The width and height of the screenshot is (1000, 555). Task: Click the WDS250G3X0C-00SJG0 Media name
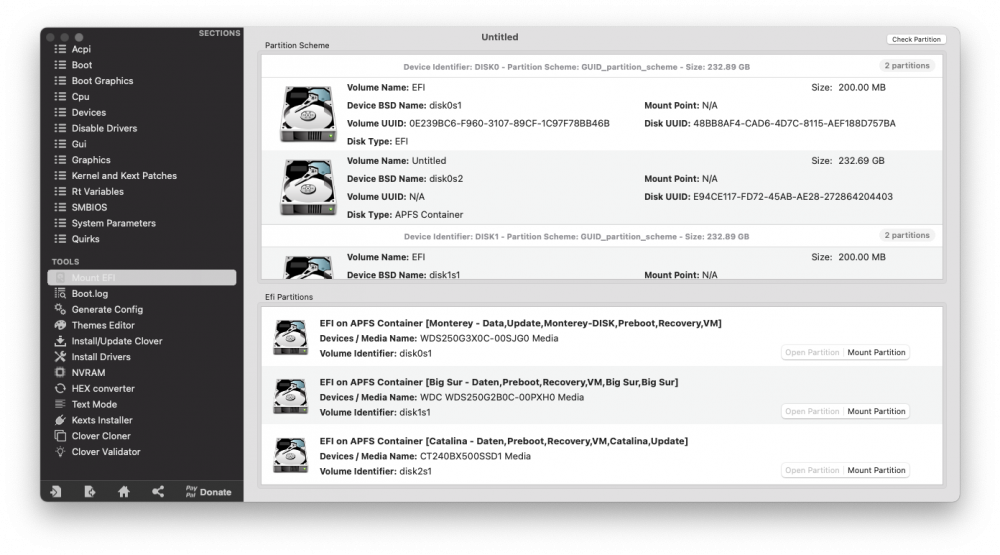tap(489, 339)
